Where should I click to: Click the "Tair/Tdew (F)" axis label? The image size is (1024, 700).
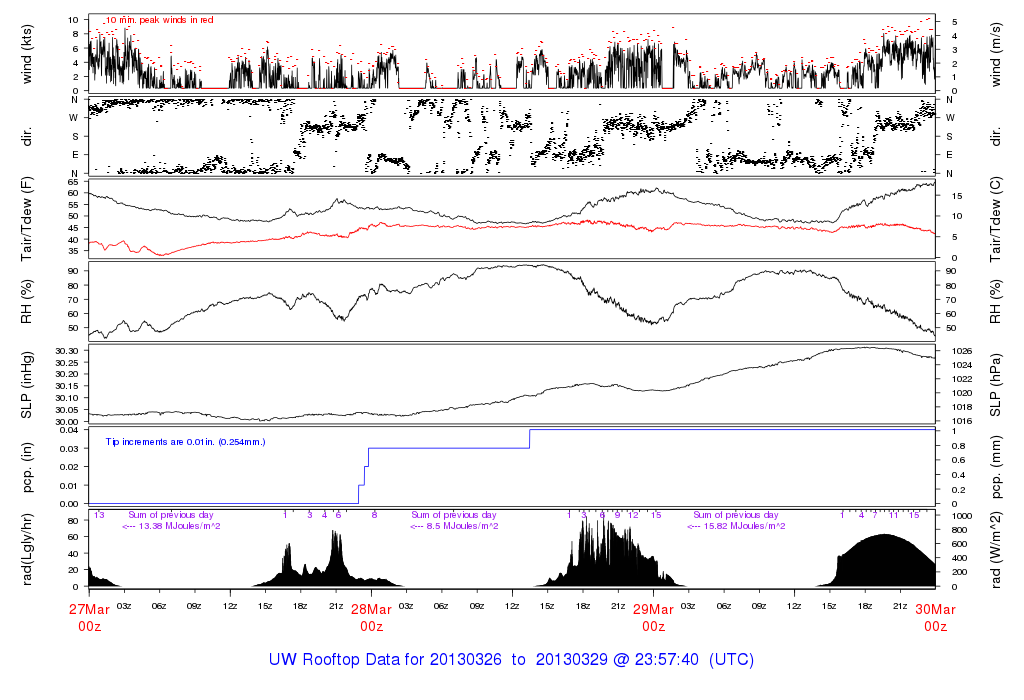point(27,219)
